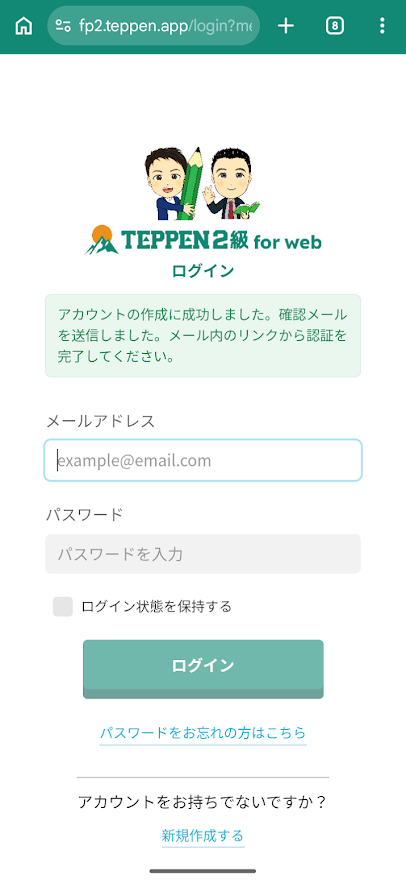Select the fp2.teppen.app URL address bar
This screenshot has width=406, height=883.
click(154, 26)
